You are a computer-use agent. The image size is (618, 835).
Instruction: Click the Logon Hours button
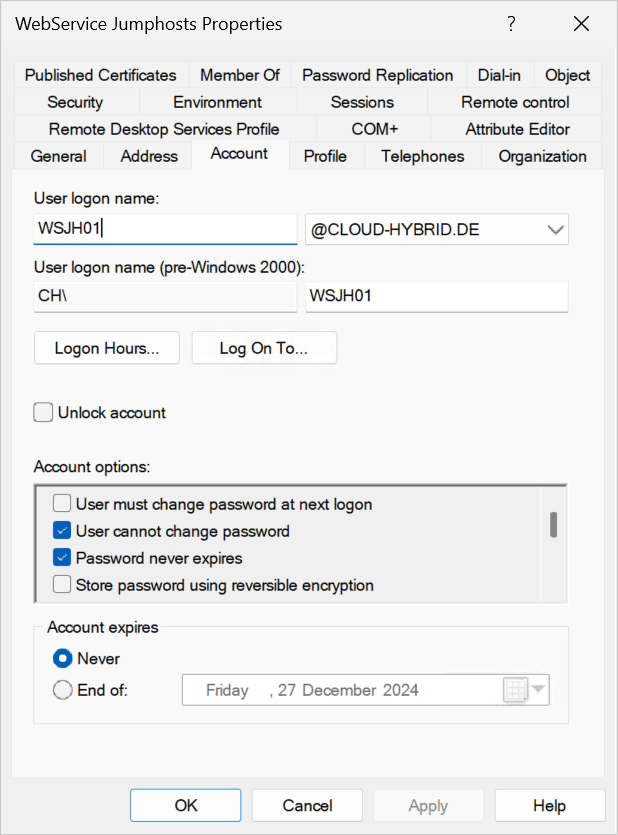[x=107, y=348]
